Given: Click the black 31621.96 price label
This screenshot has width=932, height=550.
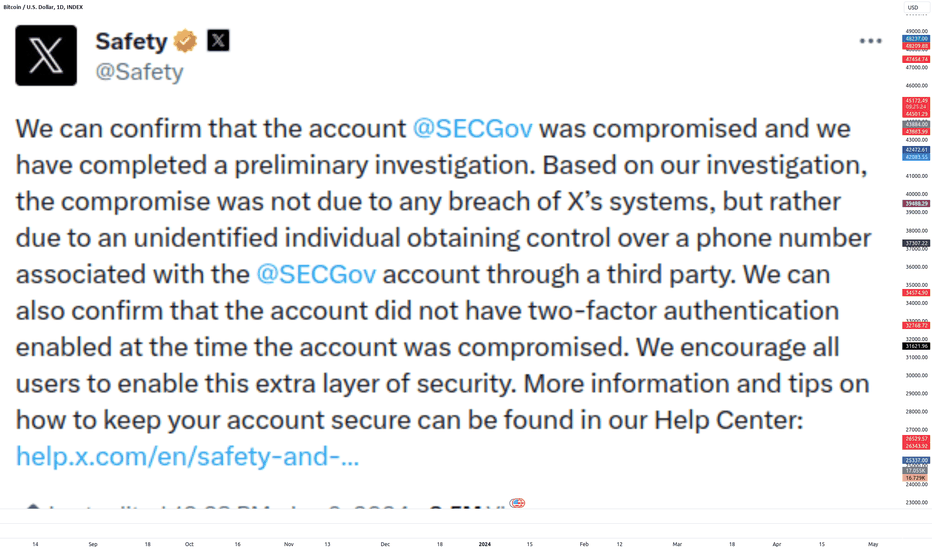Looking at the screenshot, I should click(916, 346).
